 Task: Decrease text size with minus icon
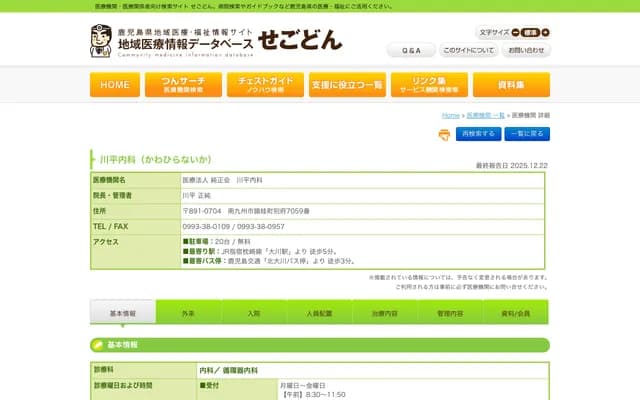(513, 32)
